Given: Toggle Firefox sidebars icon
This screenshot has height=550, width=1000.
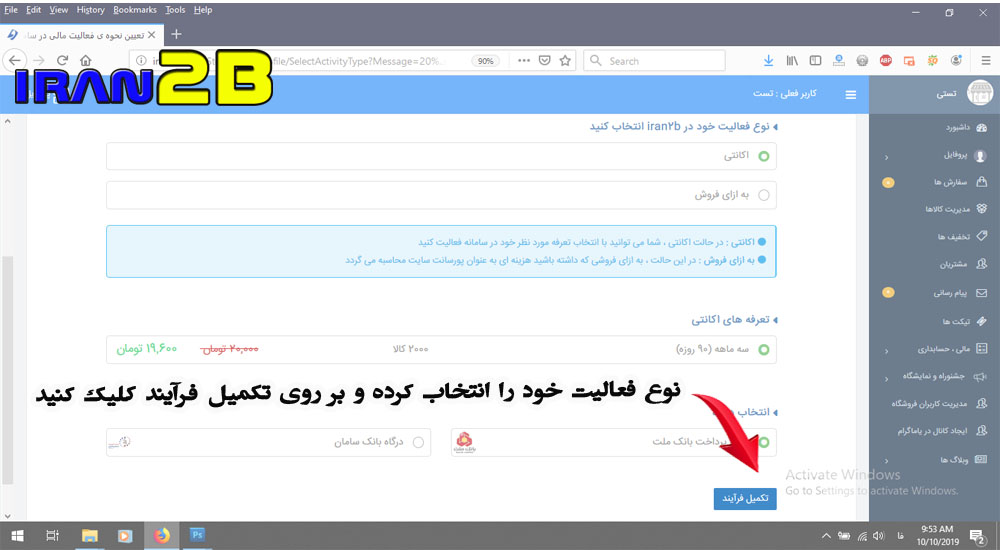Looking at the screenshot, I should click(x=815, y=61).
